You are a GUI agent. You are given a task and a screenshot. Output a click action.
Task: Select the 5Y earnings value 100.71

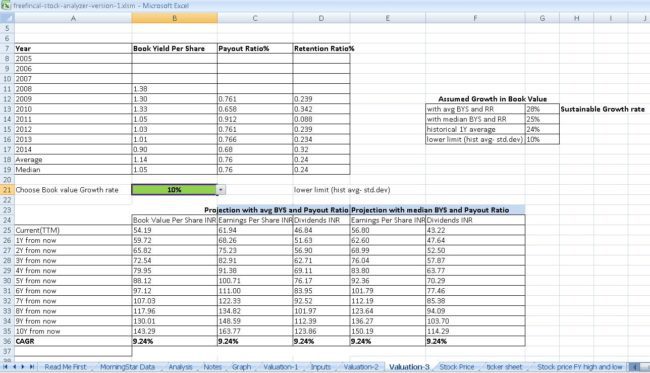point(255,281)
